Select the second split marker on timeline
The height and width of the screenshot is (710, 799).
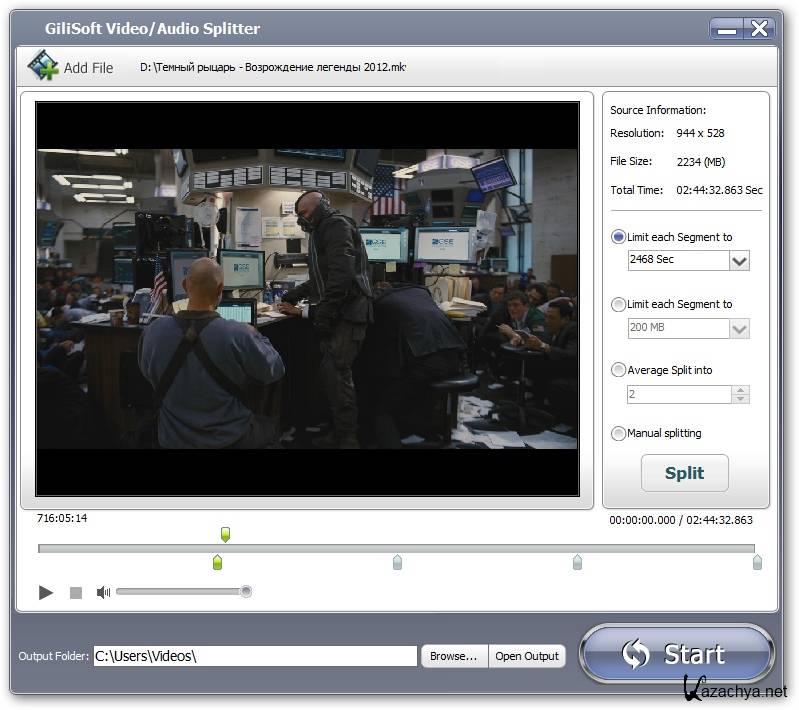(397, 563)
